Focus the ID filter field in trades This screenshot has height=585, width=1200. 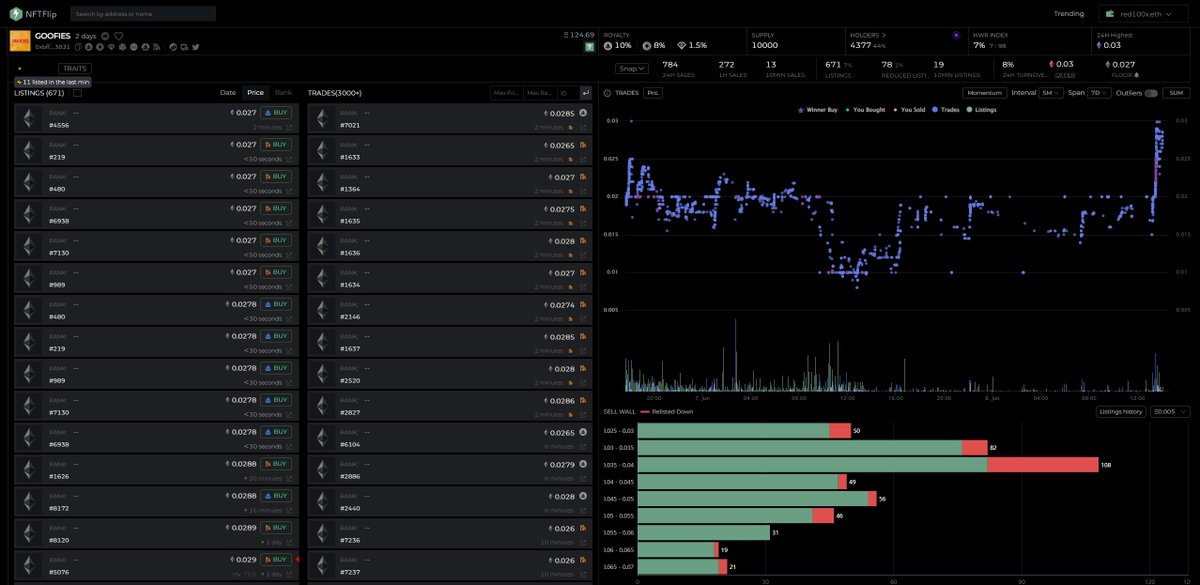(x=567, y=93)
